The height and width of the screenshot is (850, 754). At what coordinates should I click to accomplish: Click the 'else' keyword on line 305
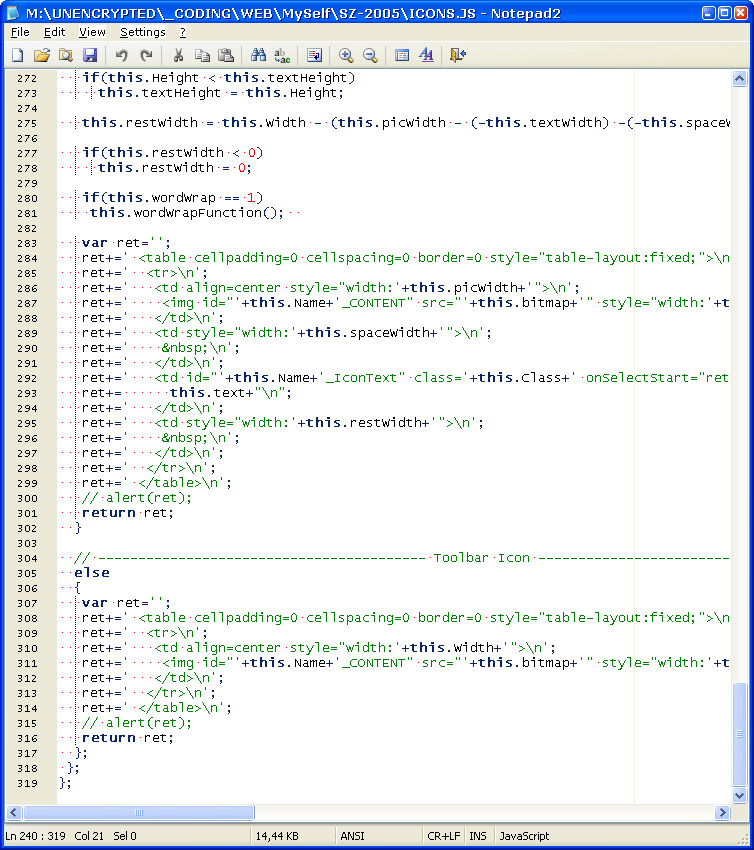pyautogui.click(x=92, y=573)
